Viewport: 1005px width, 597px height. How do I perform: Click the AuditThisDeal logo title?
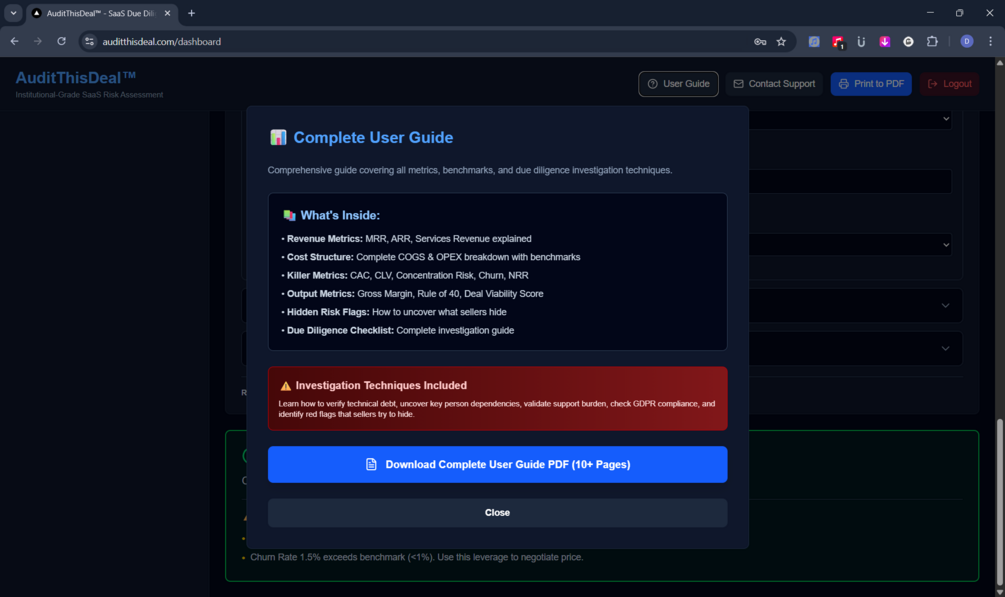[x=76, y=78]
